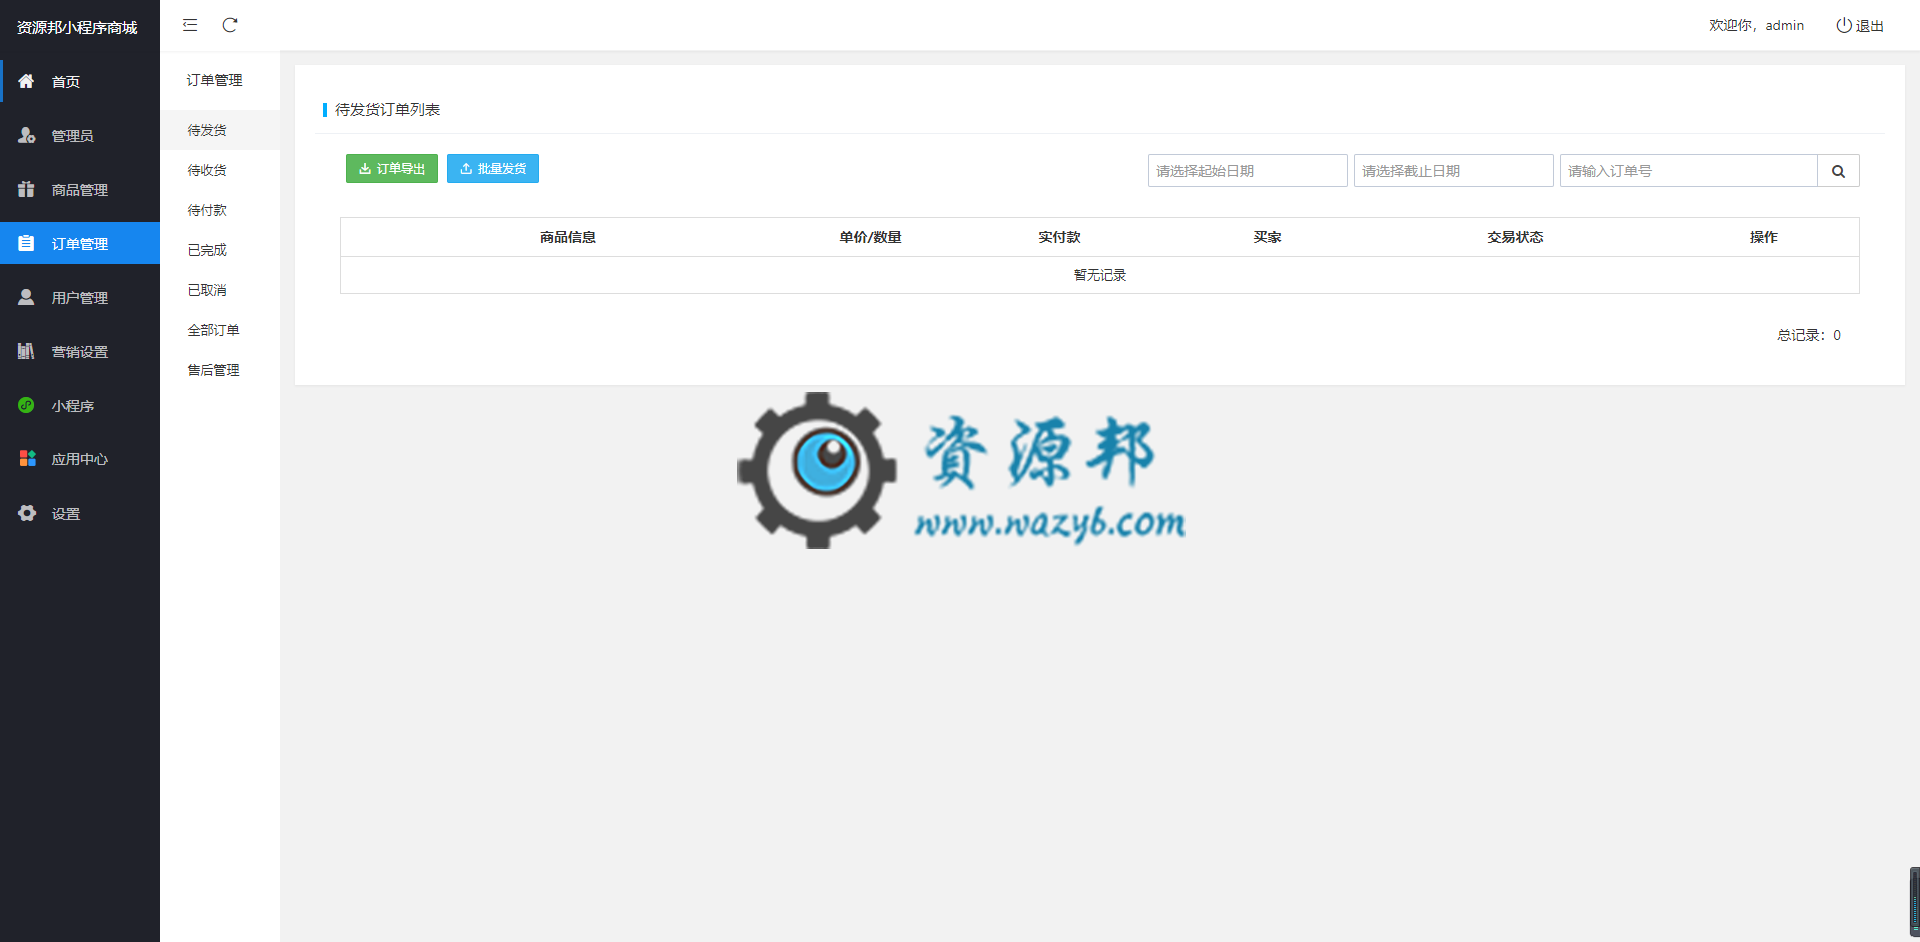The image size is (1920, 942).
Task: Click the refresh icon in top bar
Action: [x=230, y=25]
